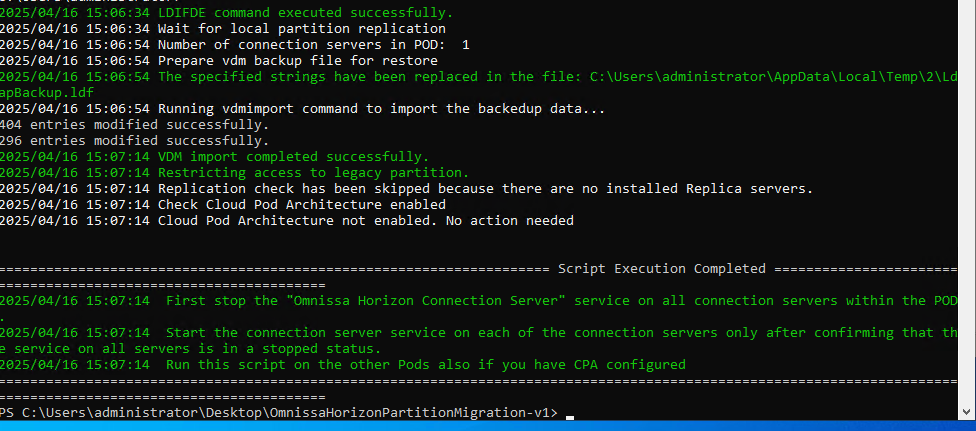Click 'Start the connection server service' line
This screenshot has height=431, width=976.
point(479,333)
